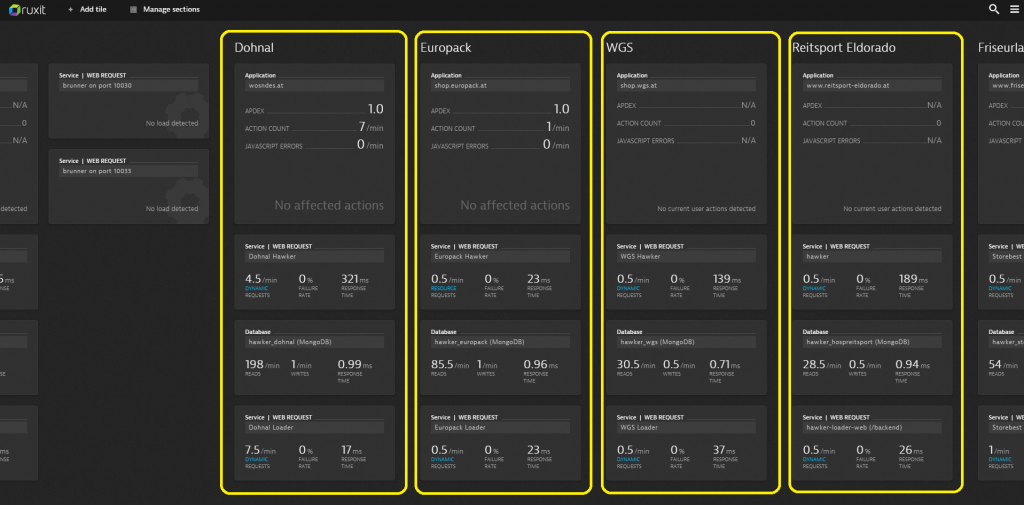Click the 28.5 /min reads value
Screen dimensions: 1024x505
822,365
